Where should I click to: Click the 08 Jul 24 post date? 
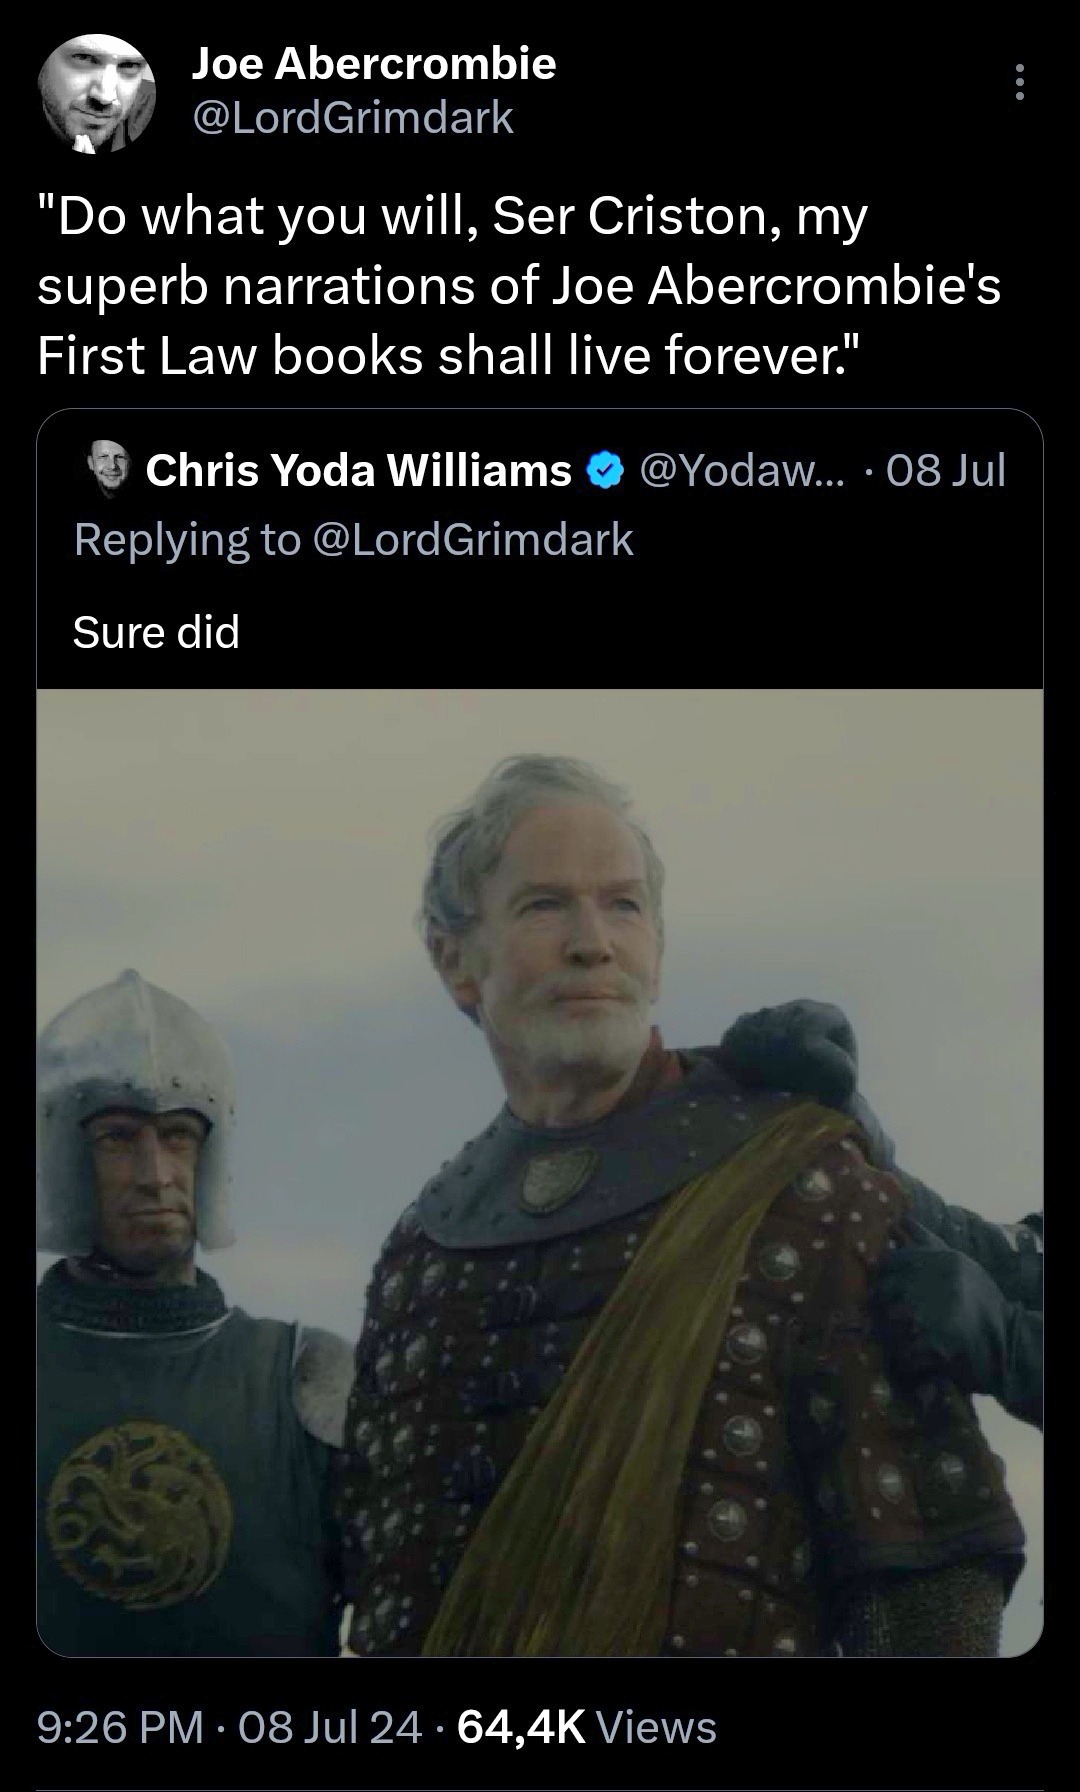coord(331,1727)
